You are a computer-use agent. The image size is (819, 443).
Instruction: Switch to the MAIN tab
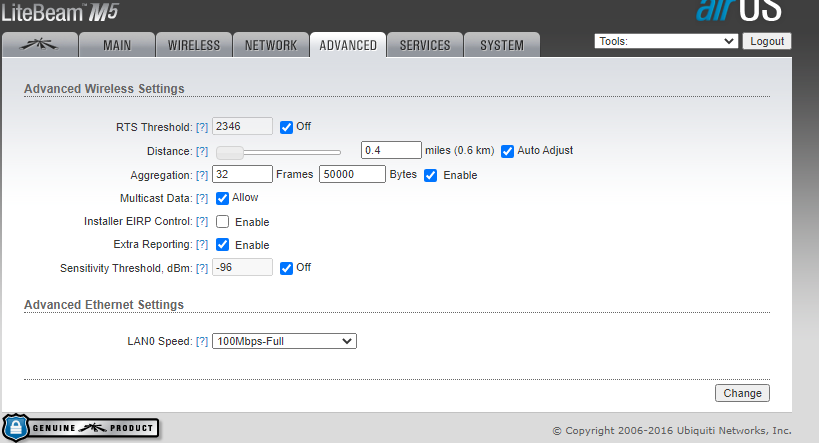117,45
